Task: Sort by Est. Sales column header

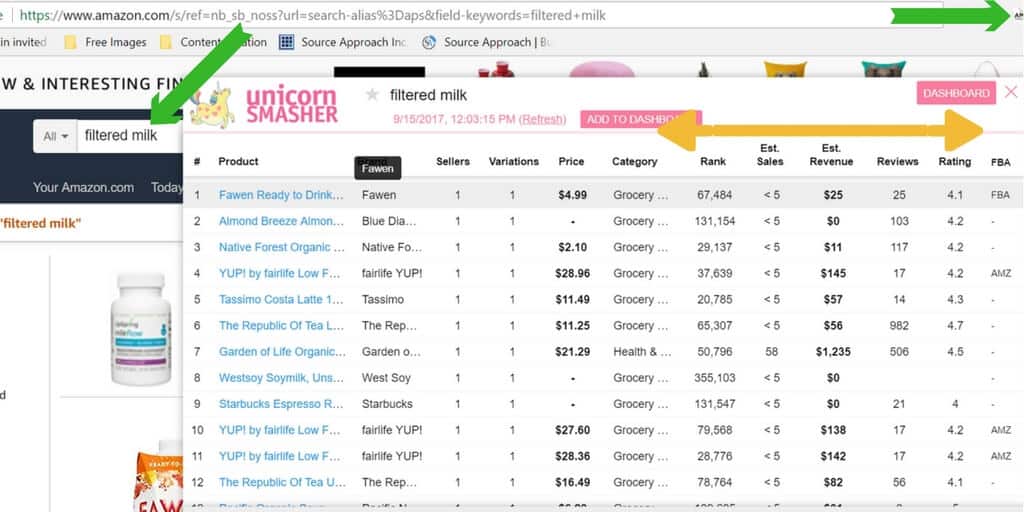Action: click(x=770, y=155)
